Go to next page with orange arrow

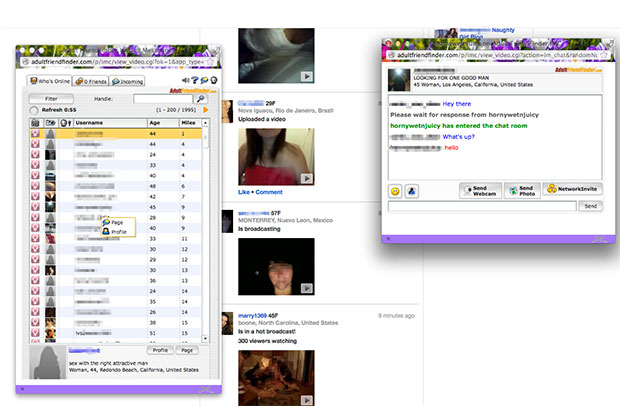[x=206, y=110]
